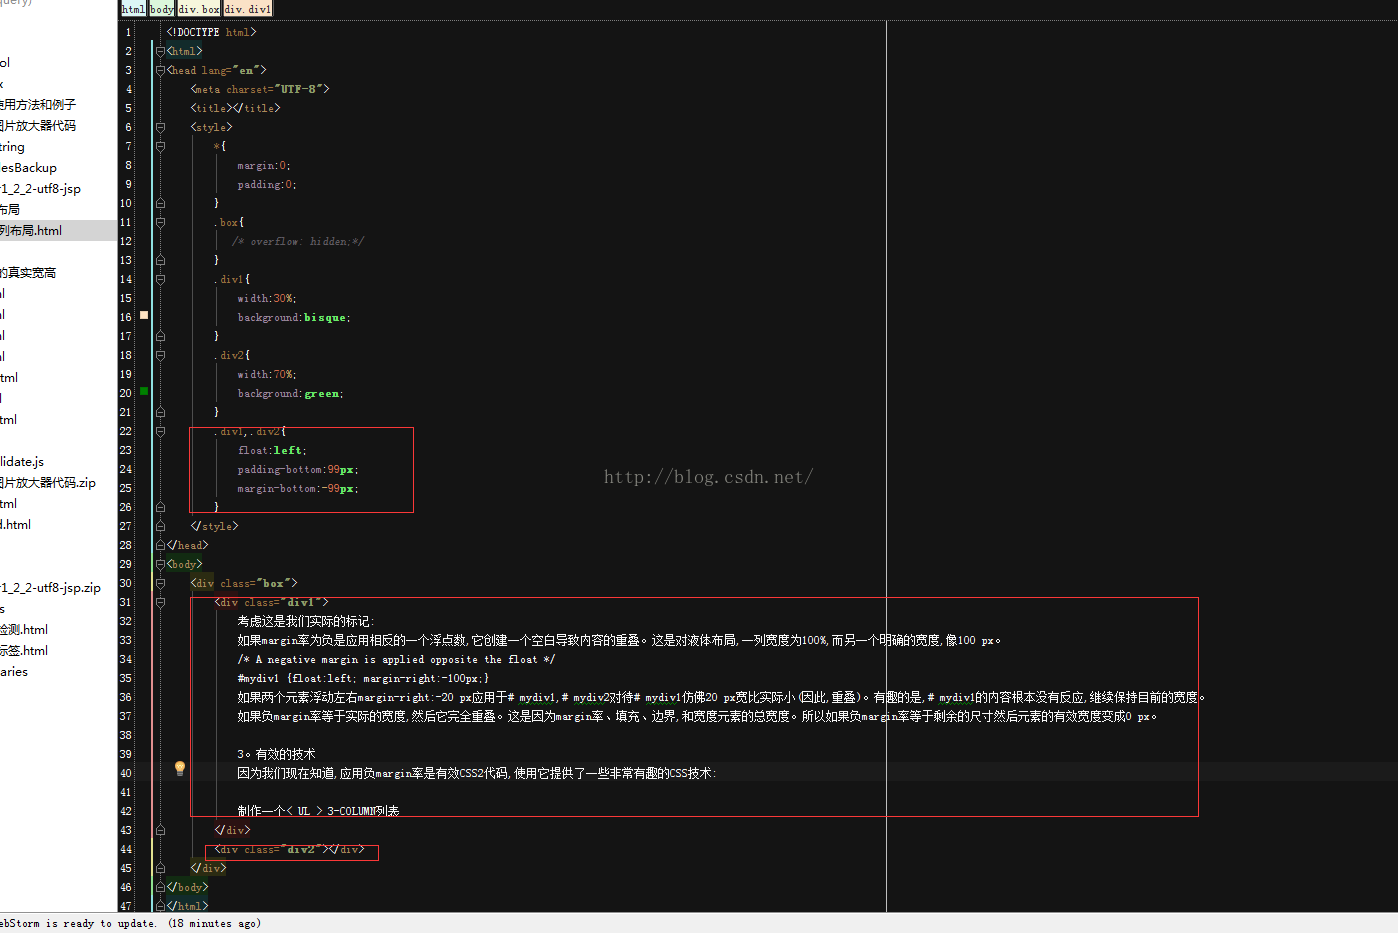Click line number 24 in gutter
This screenshot has width=1398, height=933.
pos(126,469)
